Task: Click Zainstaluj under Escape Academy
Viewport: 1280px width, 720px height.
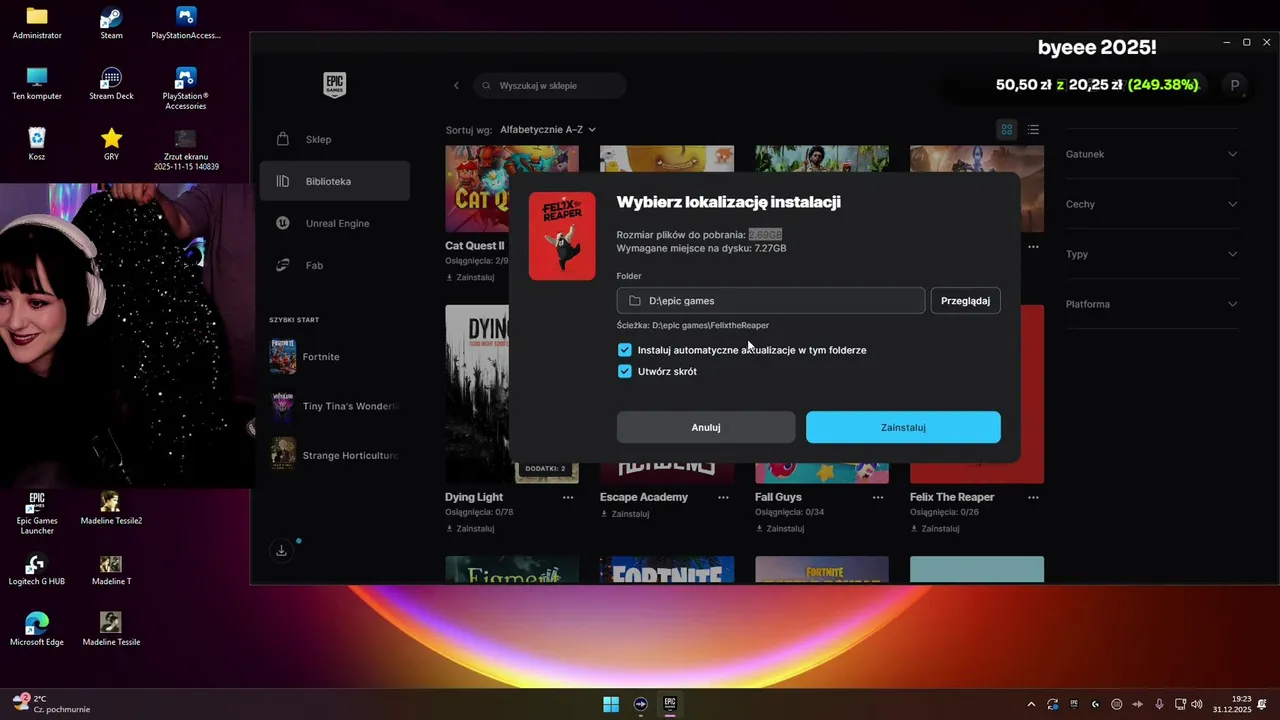Action: coord(625,514)
